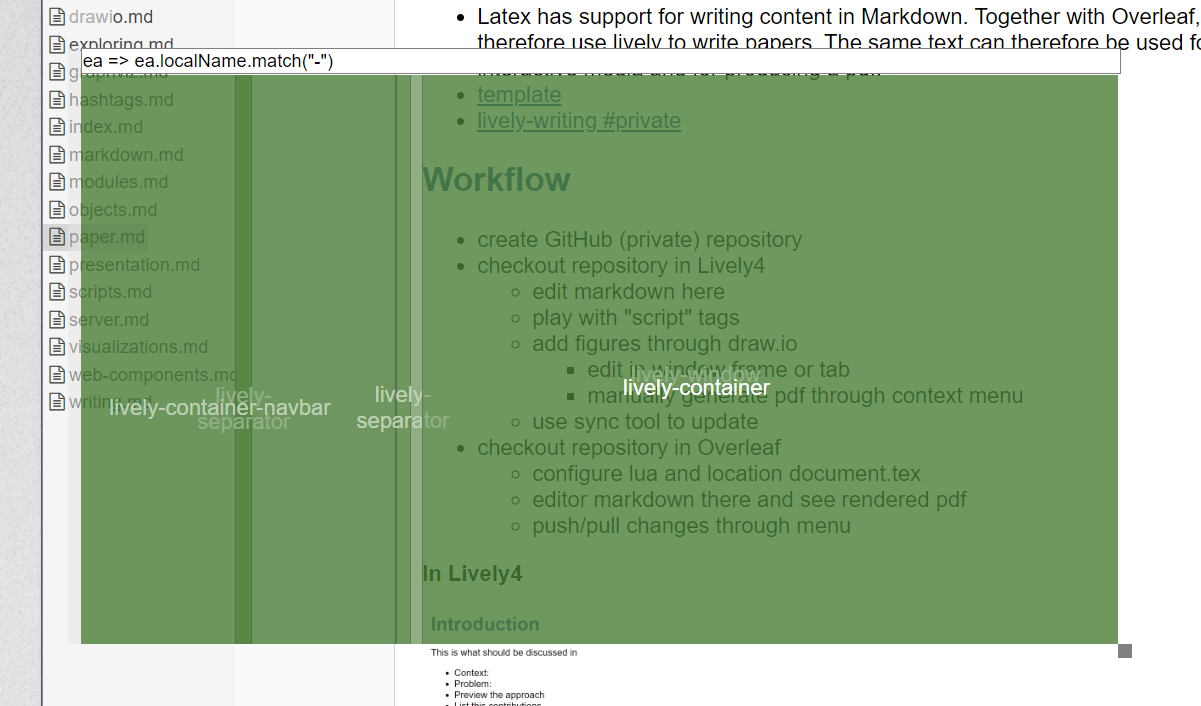
Task: Open visualizations.md in the file list
Action: [138, 347]
